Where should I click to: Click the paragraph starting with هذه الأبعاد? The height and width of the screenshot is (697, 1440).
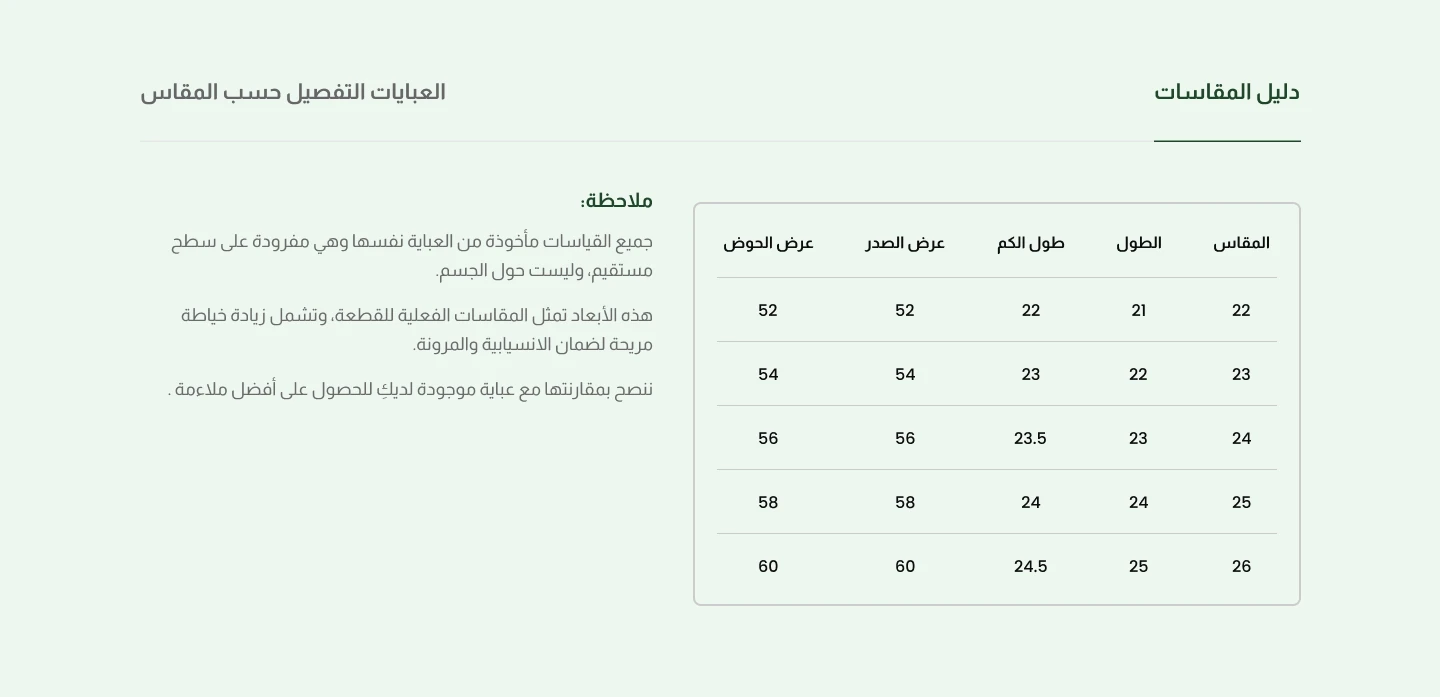click(x=417, y=330)
